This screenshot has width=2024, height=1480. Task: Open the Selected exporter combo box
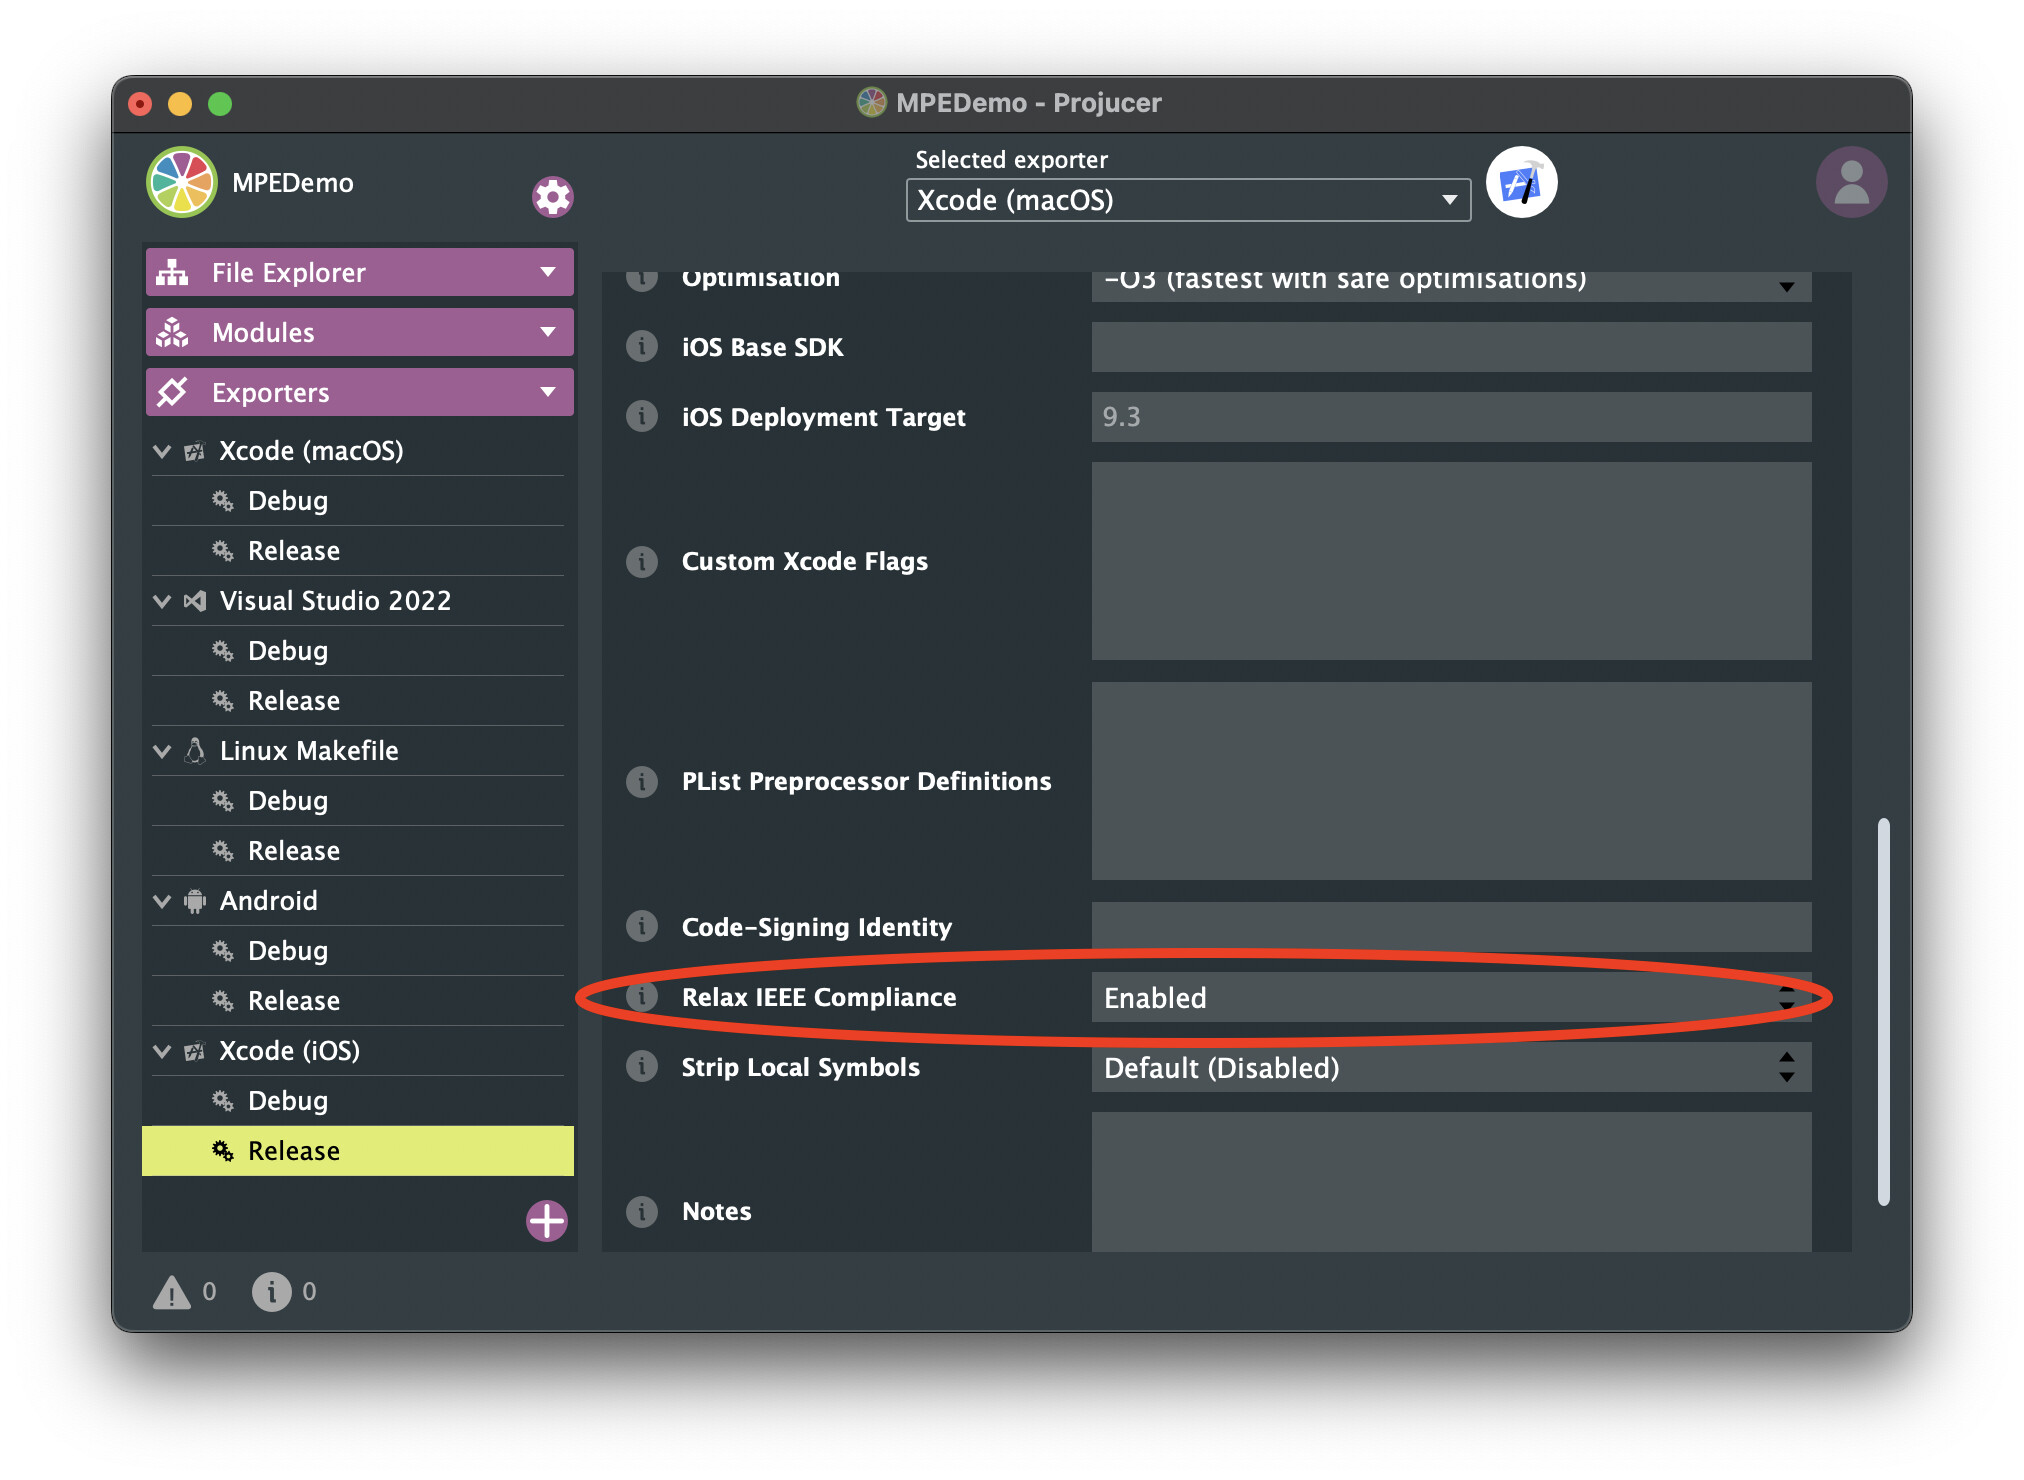1187,200
